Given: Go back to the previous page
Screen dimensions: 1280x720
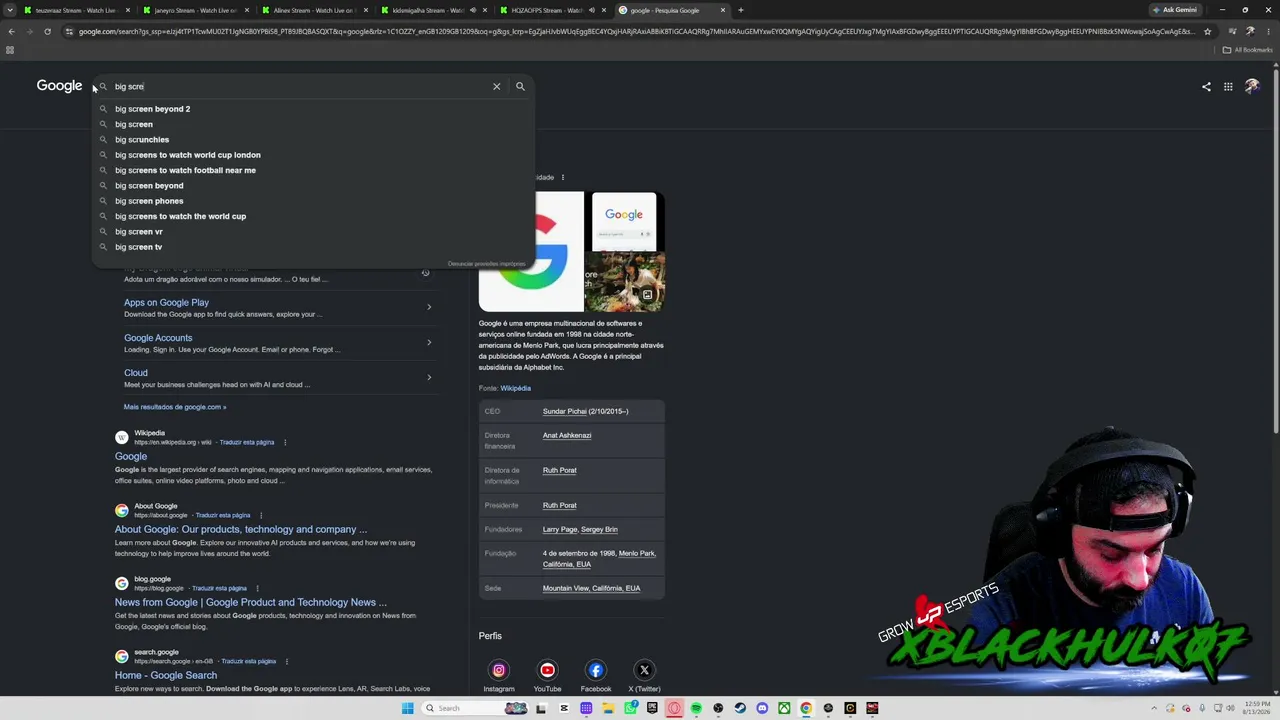Looking at the screenshot, I should pyautogui.click(x=11, y=31).
